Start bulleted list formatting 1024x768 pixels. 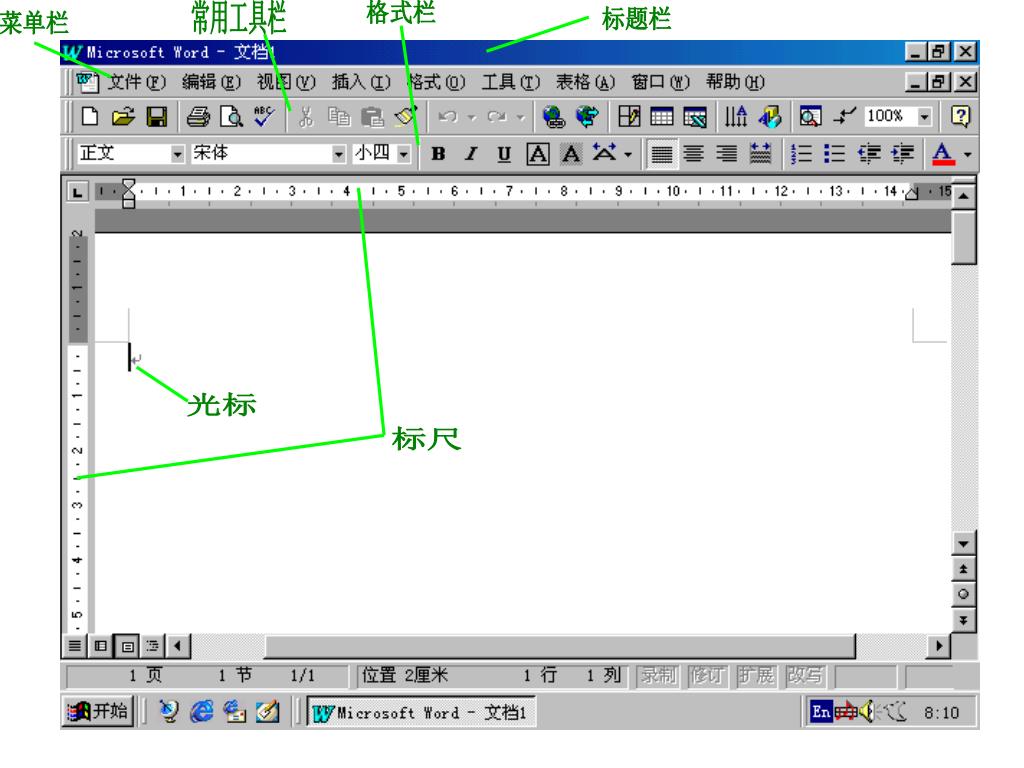[x=835, y=154]
